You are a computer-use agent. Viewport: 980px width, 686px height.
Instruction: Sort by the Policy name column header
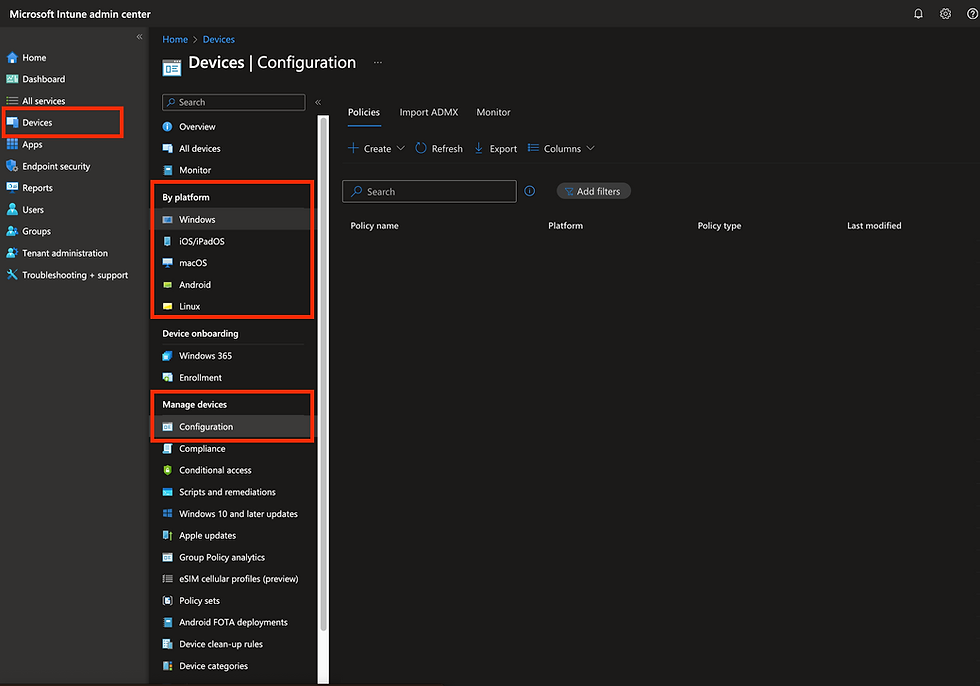[x=375, y=226]
